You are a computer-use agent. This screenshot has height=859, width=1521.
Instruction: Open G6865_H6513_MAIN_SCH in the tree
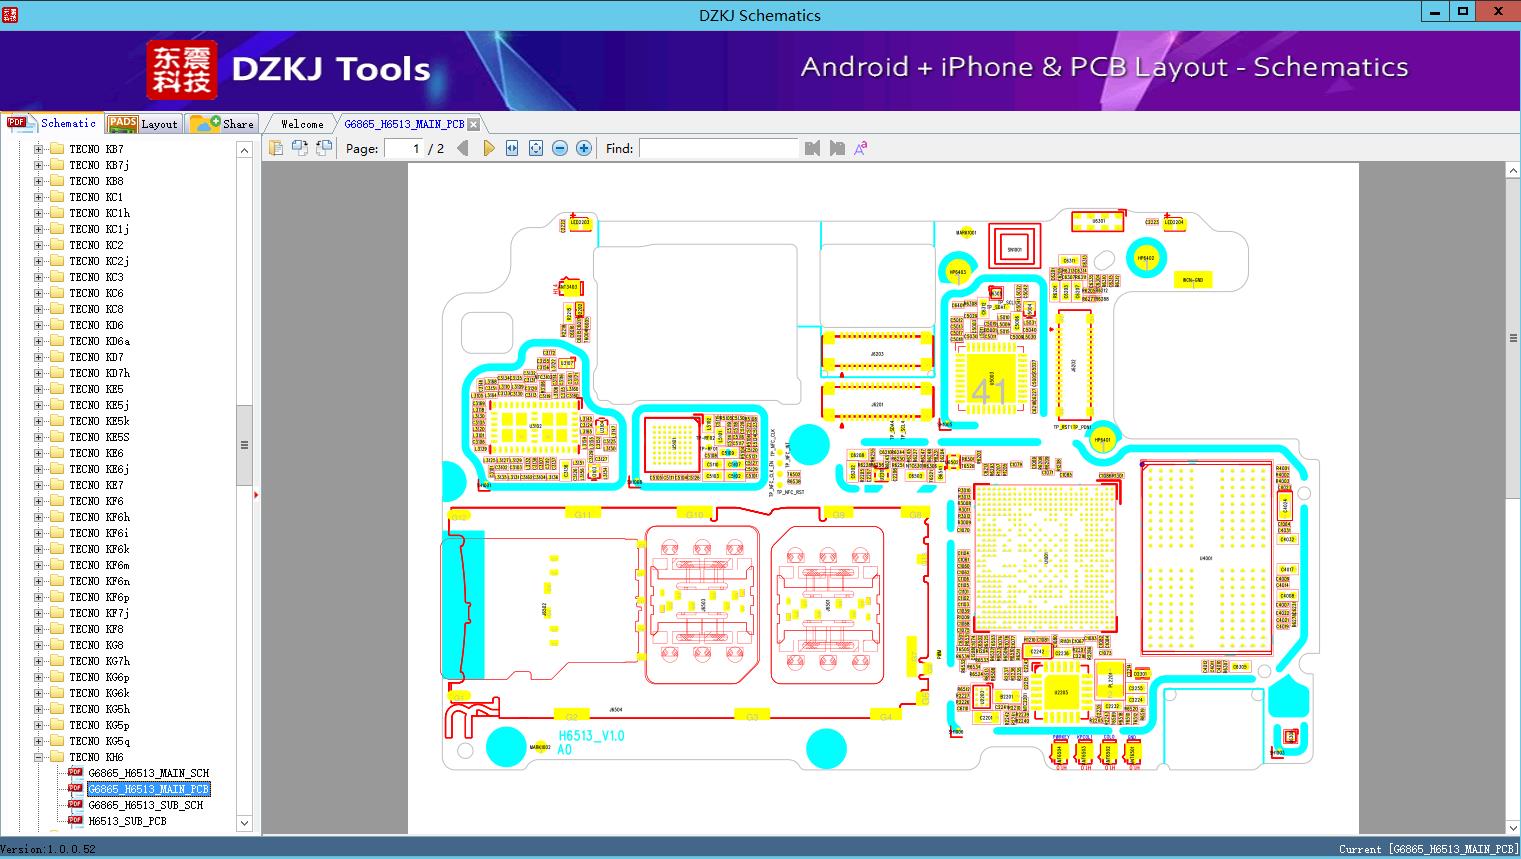[x=149, y=773]
